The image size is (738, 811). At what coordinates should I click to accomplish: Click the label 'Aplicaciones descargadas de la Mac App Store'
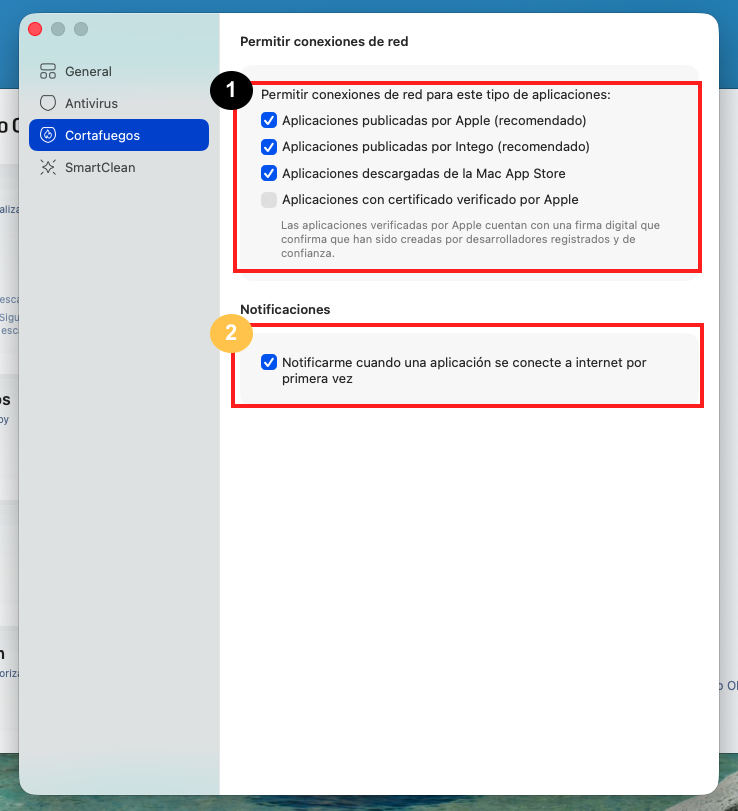[424, 173]
